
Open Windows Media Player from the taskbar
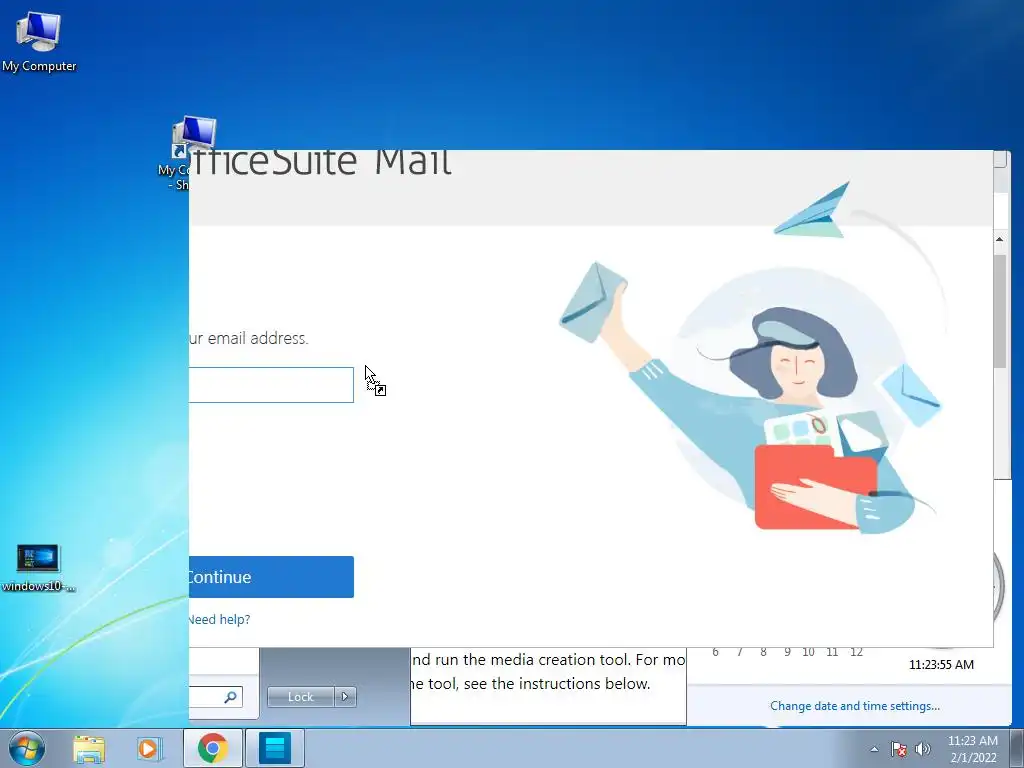149,748
